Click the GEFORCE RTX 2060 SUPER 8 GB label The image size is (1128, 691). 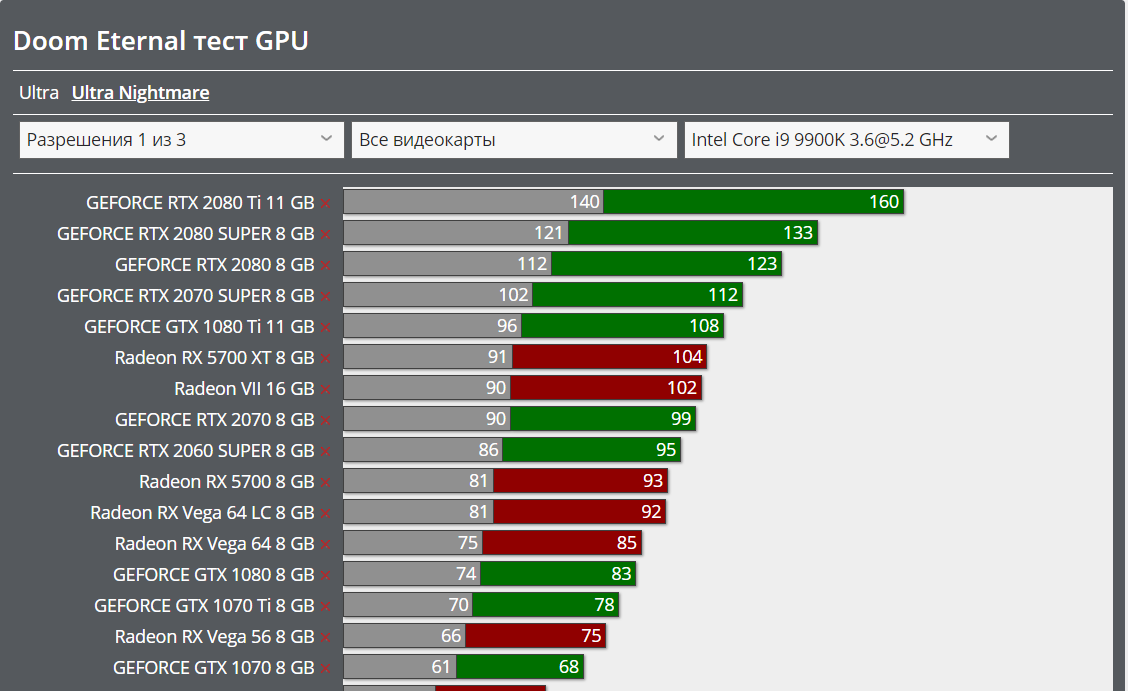tap(186, 451)
